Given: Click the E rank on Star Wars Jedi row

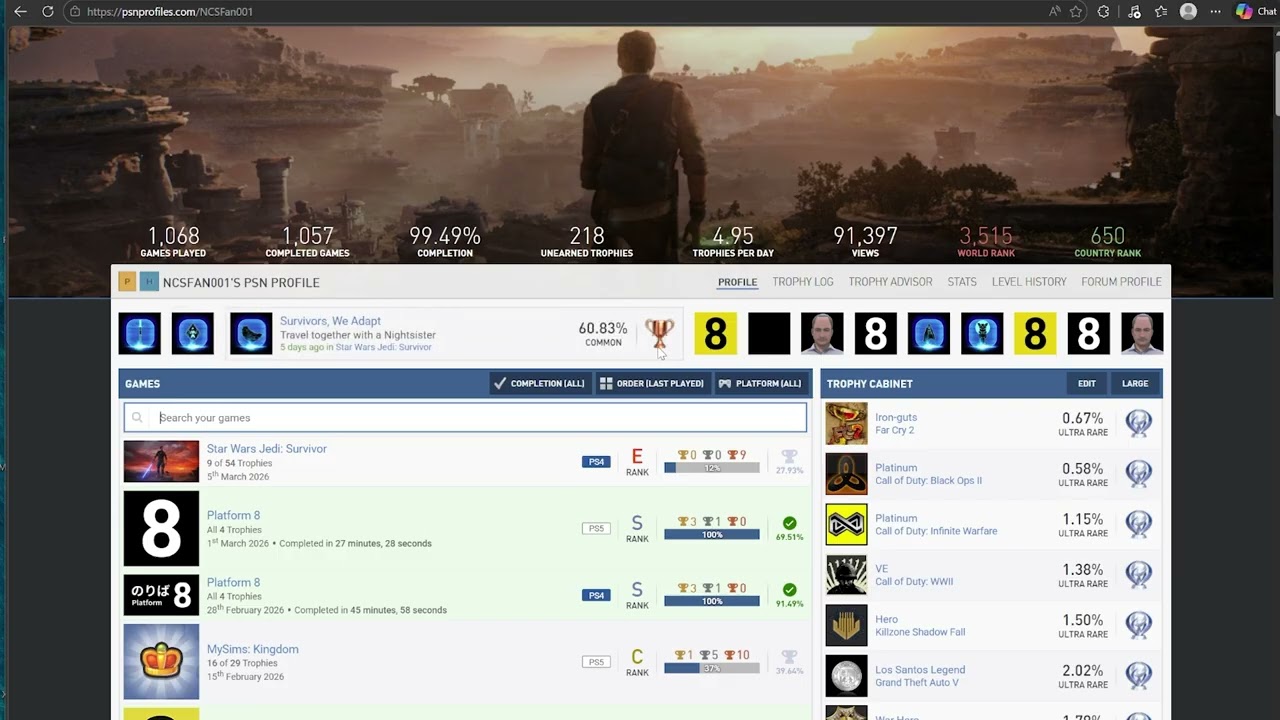Looking at the screenshot, I should click(x=637, y=457).
